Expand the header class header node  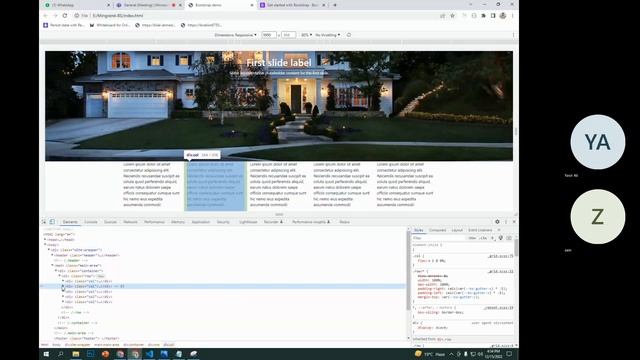point(53,255)
